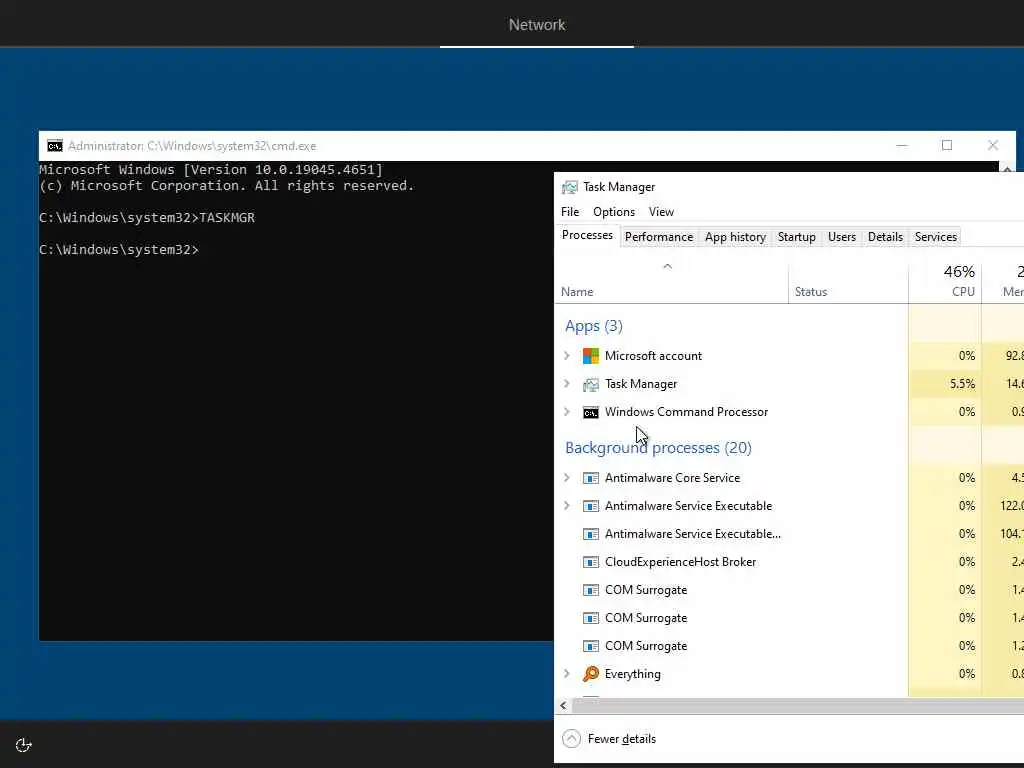Expand Antimalware Core Service group
Image resolution: width=1024 pixels, height=768 pixels.
point(567,478)
